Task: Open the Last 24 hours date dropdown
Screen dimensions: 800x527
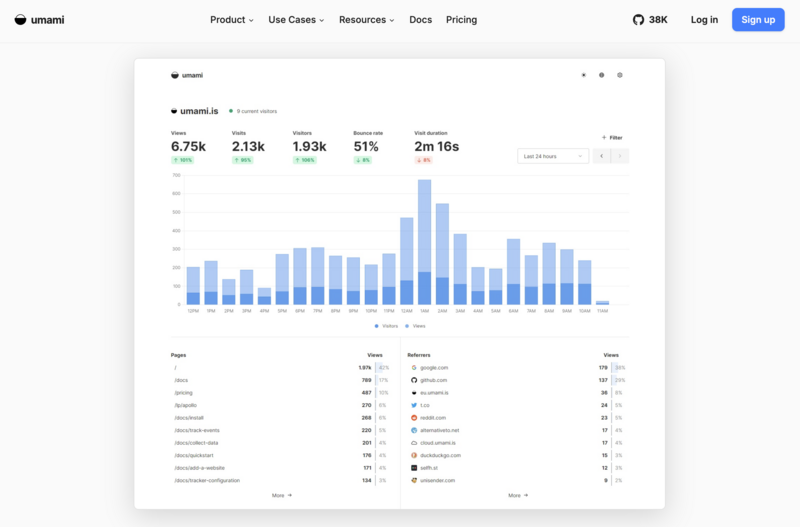Action: (553, 156)
